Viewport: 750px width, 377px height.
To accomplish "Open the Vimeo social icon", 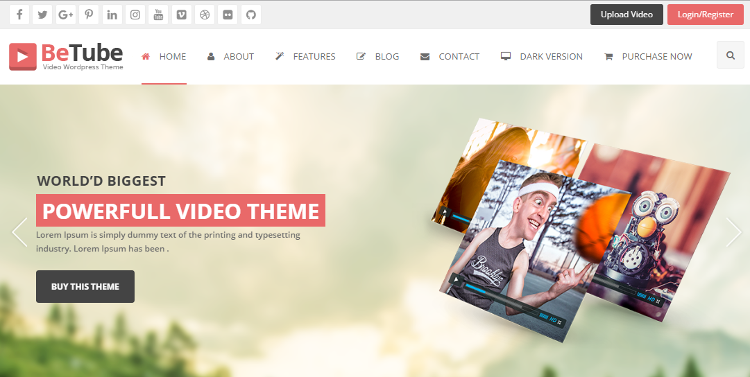I will tap(182, 15).
